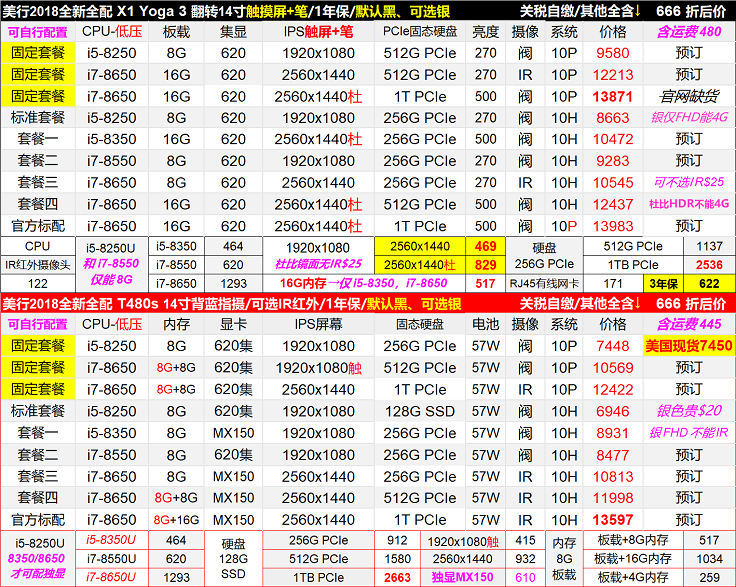Select the red upgrade price 2536
The height and width of the screenshot is (587, 736).
(709, 265)
